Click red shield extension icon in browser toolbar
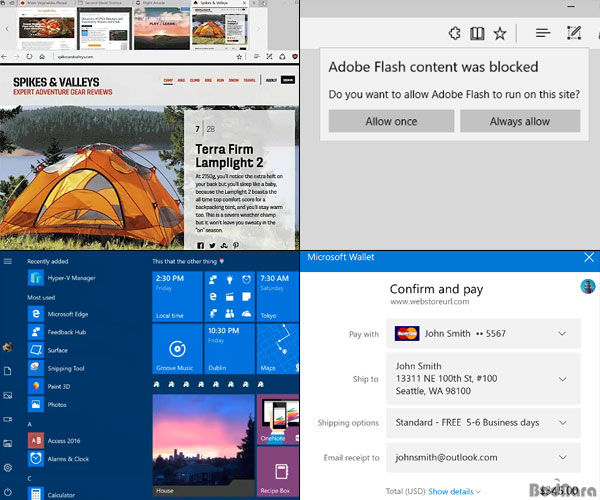Image resolution: width=600 pixels, height=500 pixels. click(295, 57)
